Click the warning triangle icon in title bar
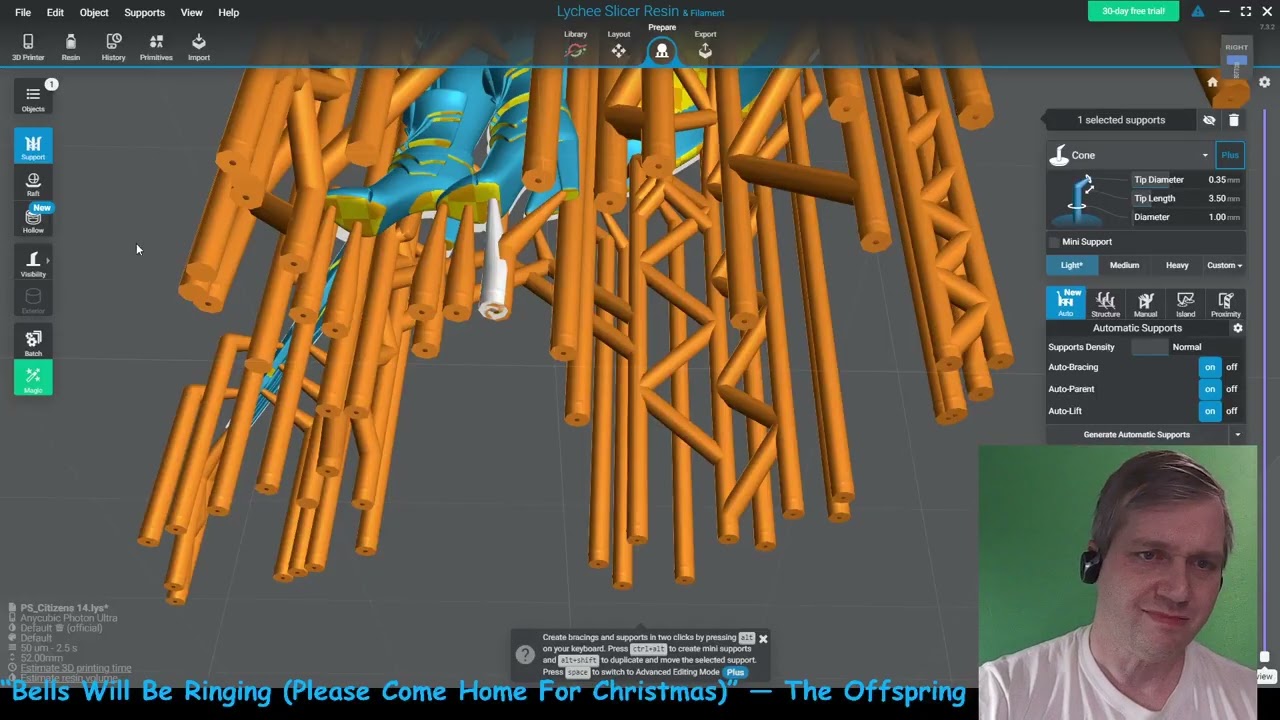 [1198, 12]
